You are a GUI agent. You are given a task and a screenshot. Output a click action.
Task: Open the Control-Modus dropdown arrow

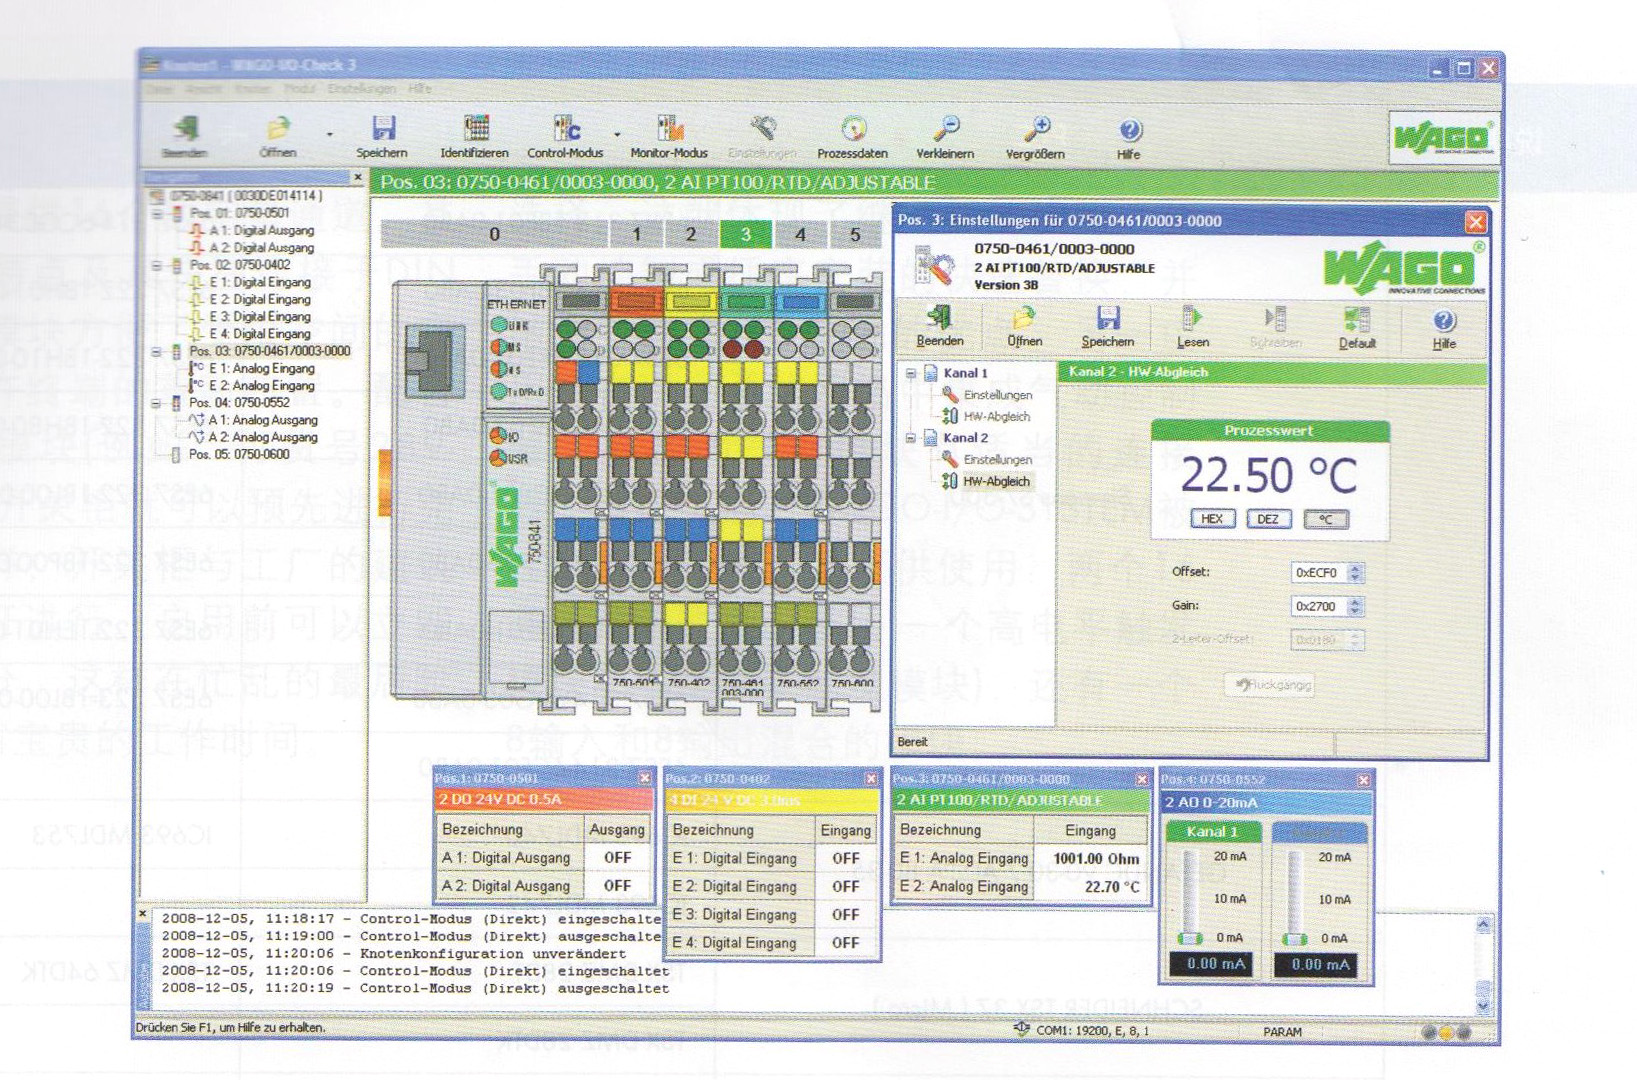[617, 134]
